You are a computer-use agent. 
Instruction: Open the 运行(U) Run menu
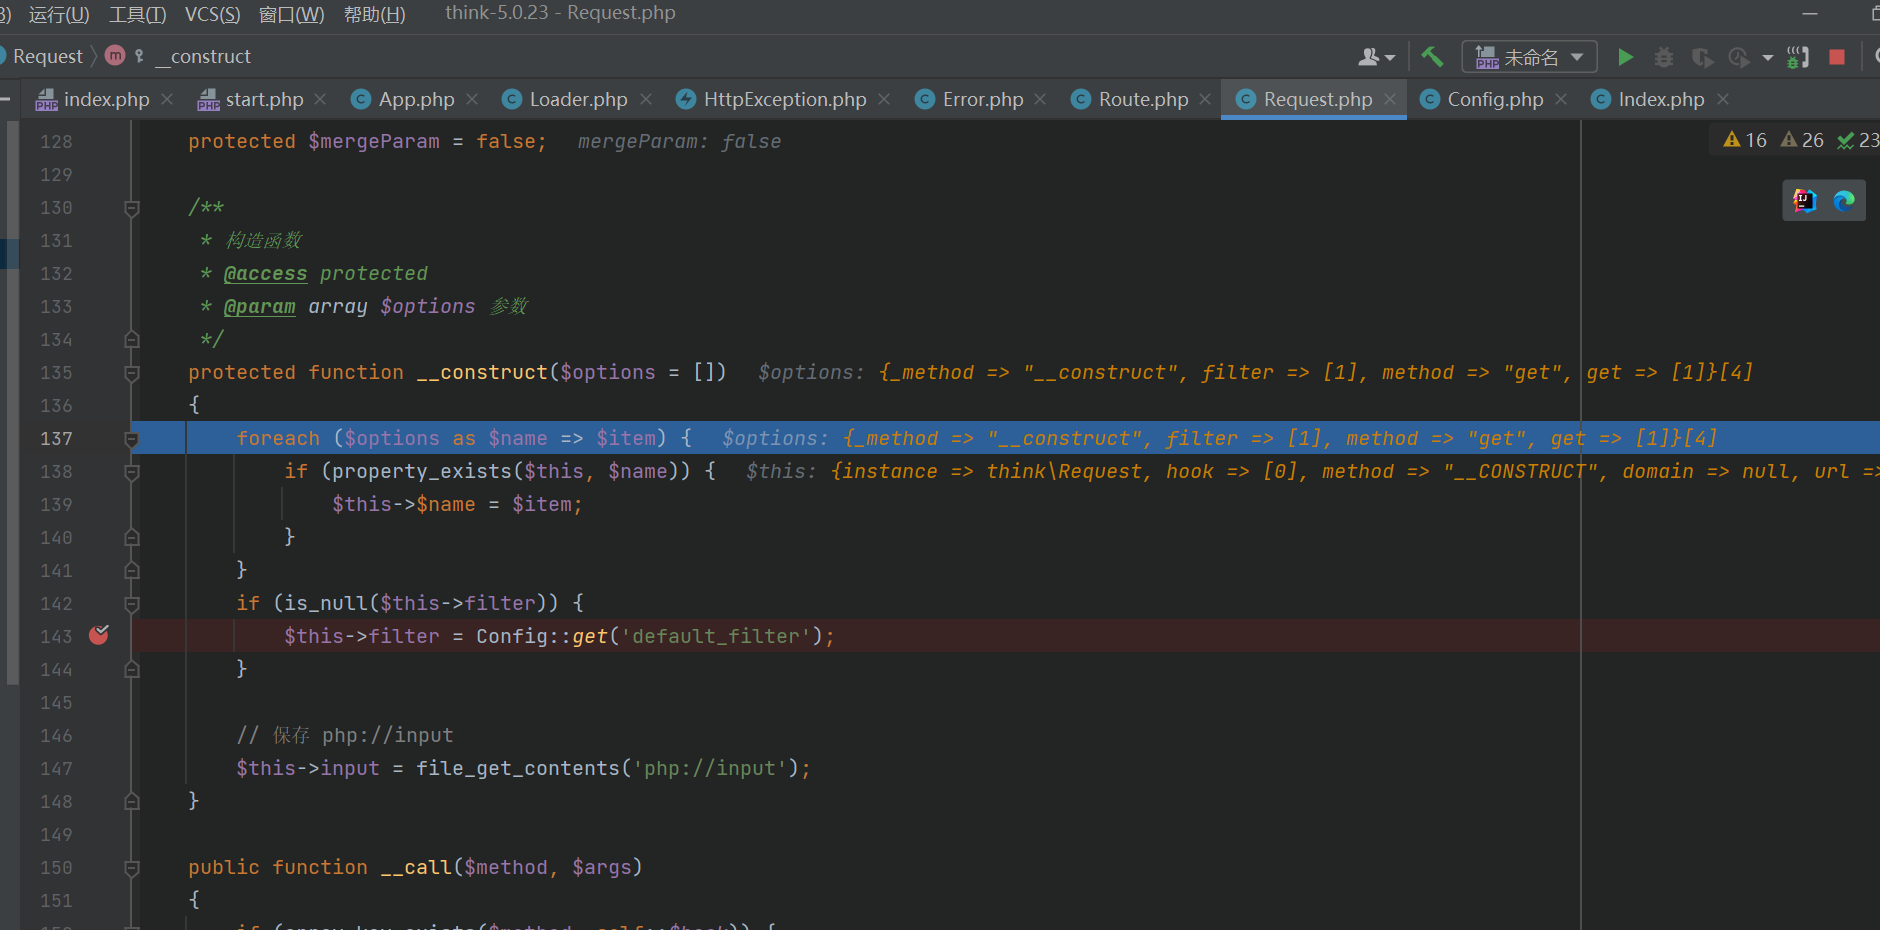point(59,14)
